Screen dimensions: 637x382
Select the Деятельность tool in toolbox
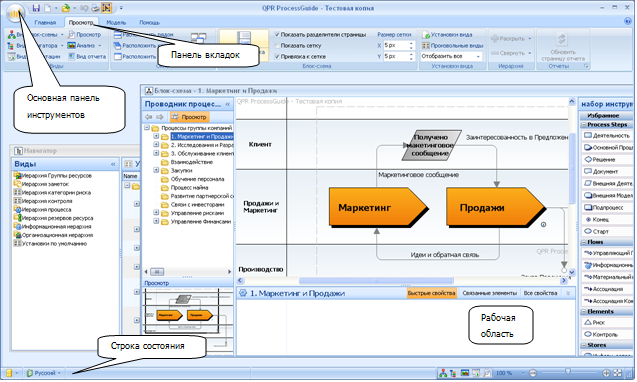point(607,135)
